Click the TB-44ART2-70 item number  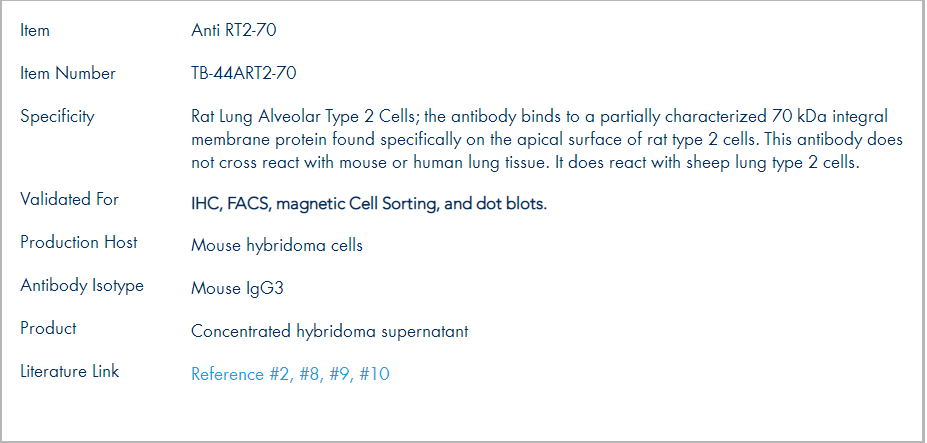coord(244,73)
